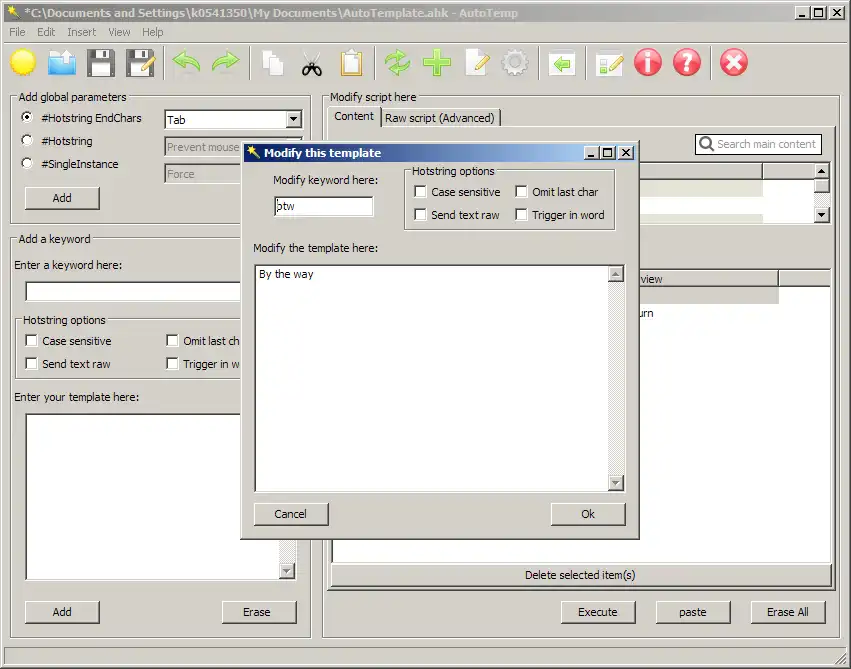Click the red X Exit toolbar icon
This screenshot has width=851, height=669.
click(734, 62)
